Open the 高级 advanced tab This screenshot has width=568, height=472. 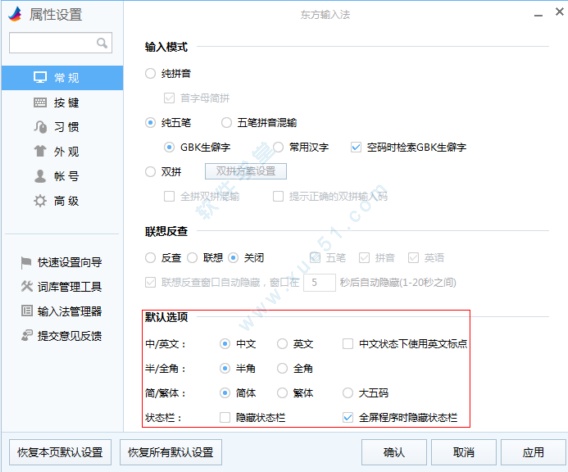(62, 201)
